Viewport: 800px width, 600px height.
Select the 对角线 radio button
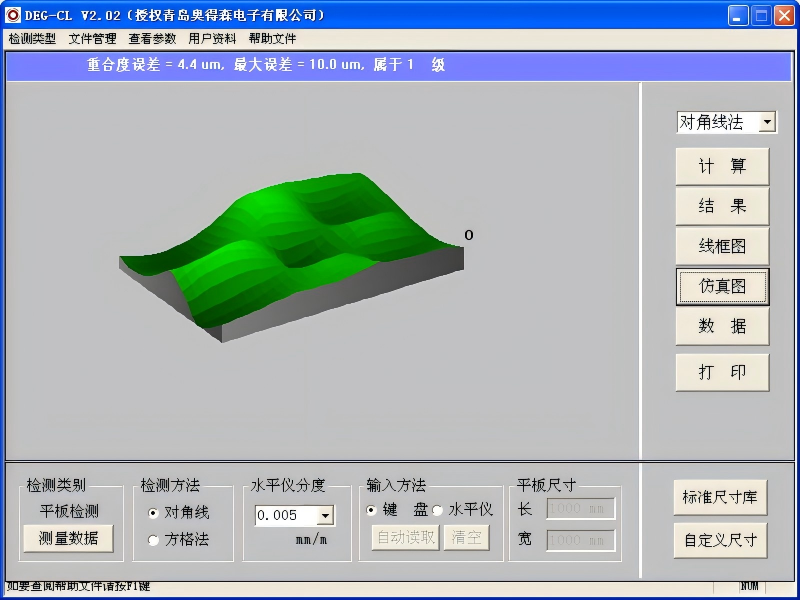[x=153, y=513]
